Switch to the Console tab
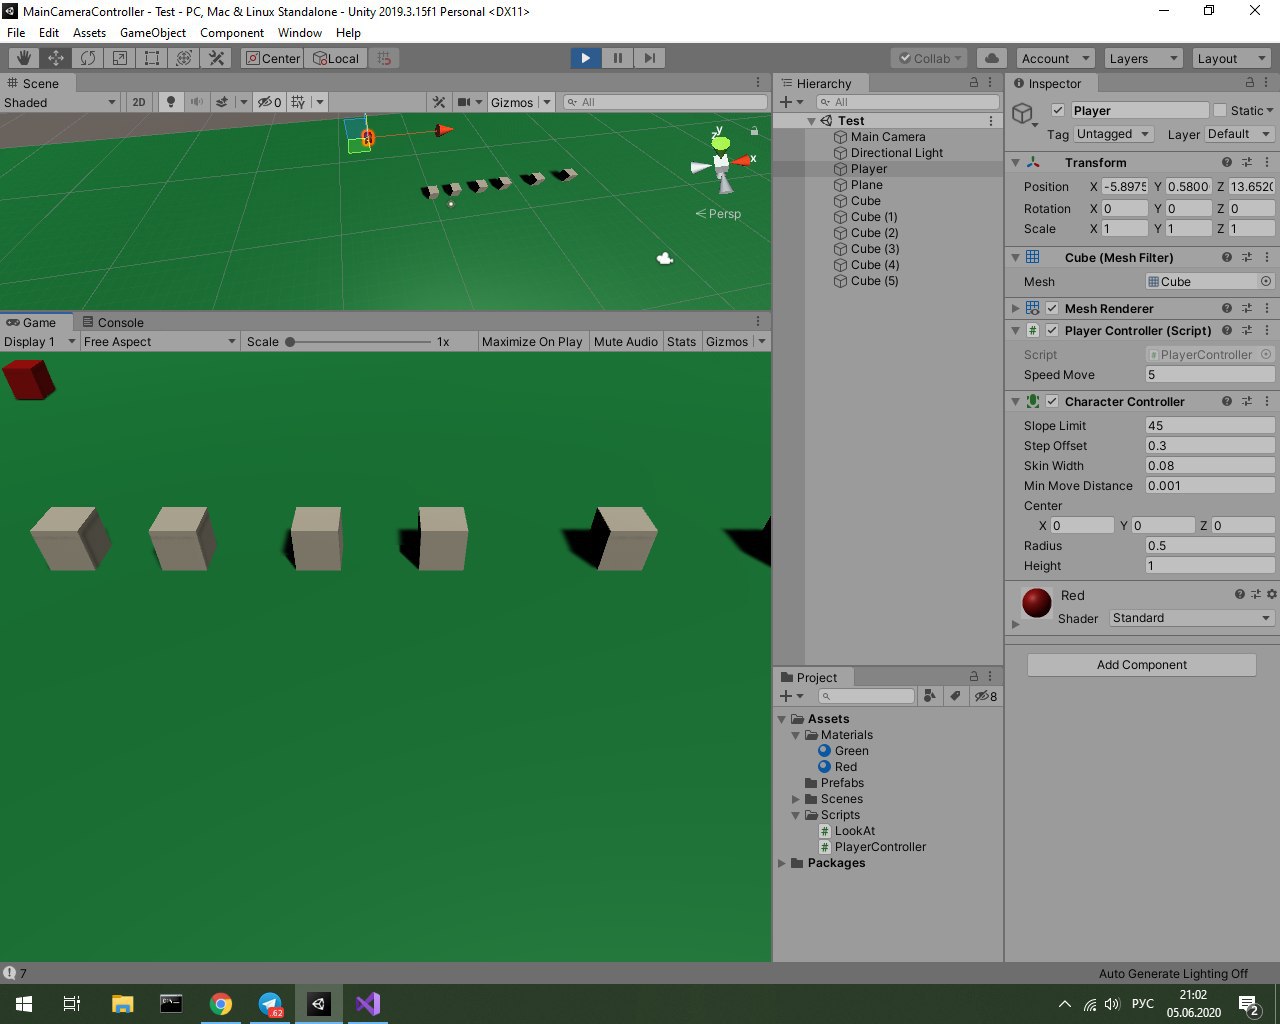The width and height of the screenshot is (1280, 1024). (x=112, y=322)
